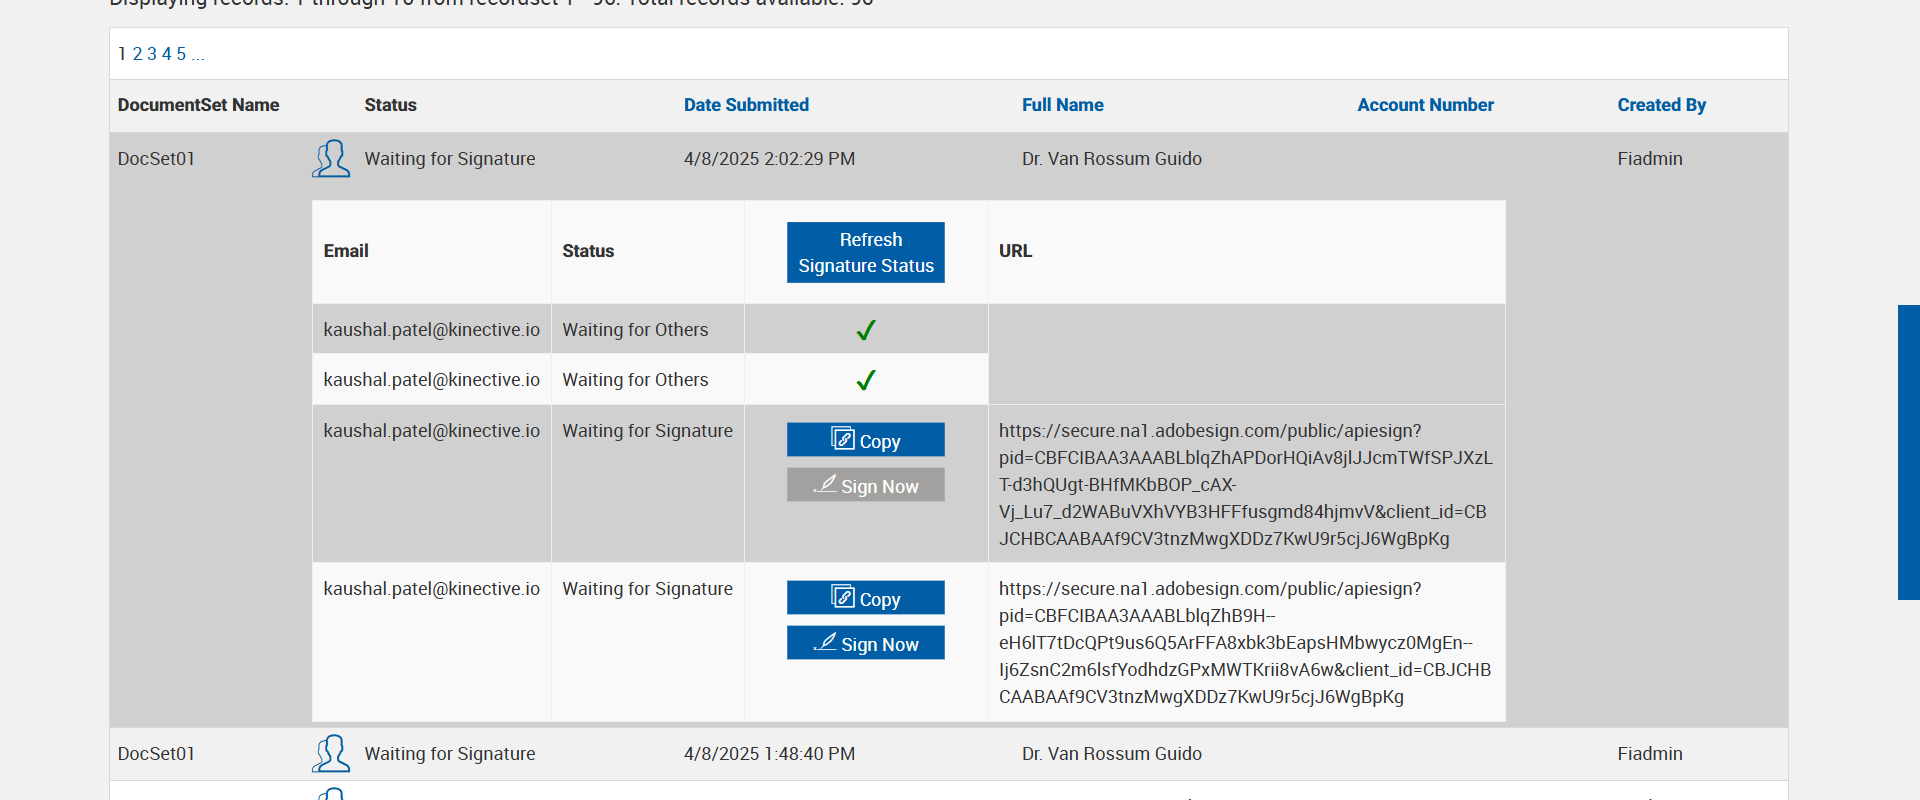Jump to page 5 of results
1920x800 pixels.
181,54
